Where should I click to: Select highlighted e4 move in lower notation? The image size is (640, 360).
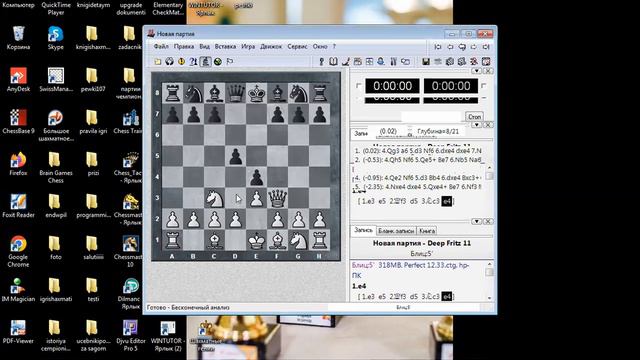447,297
